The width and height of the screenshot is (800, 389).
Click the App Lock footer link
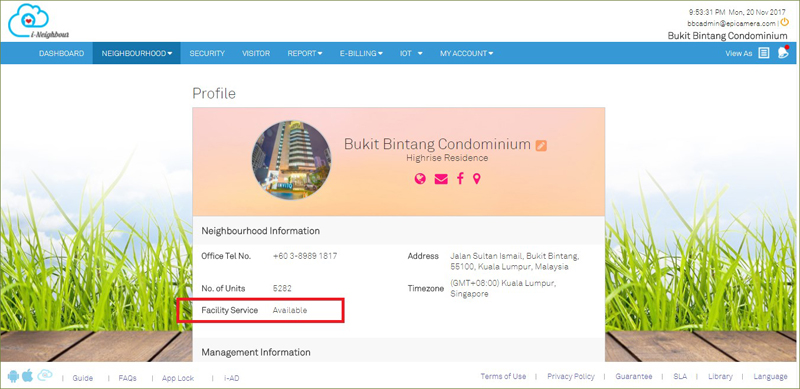coord(178,378)
